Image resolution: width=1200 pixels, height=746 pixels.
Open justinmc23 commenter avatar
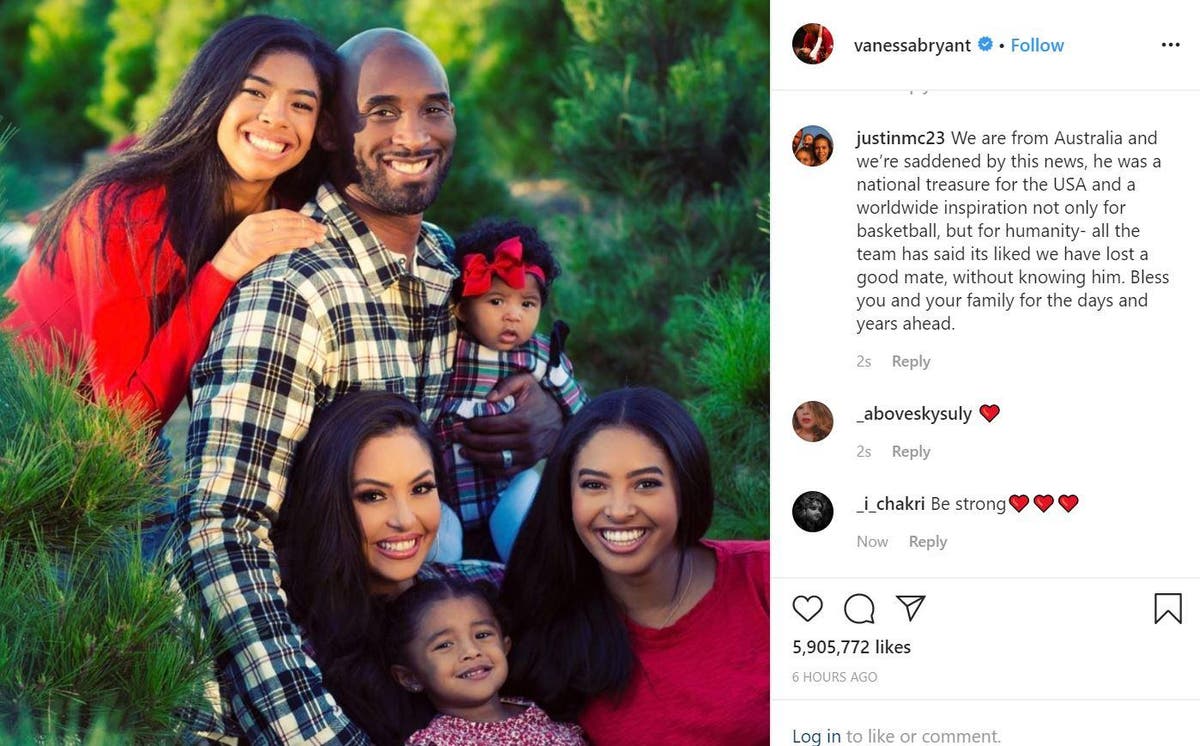tap(813, 146)
